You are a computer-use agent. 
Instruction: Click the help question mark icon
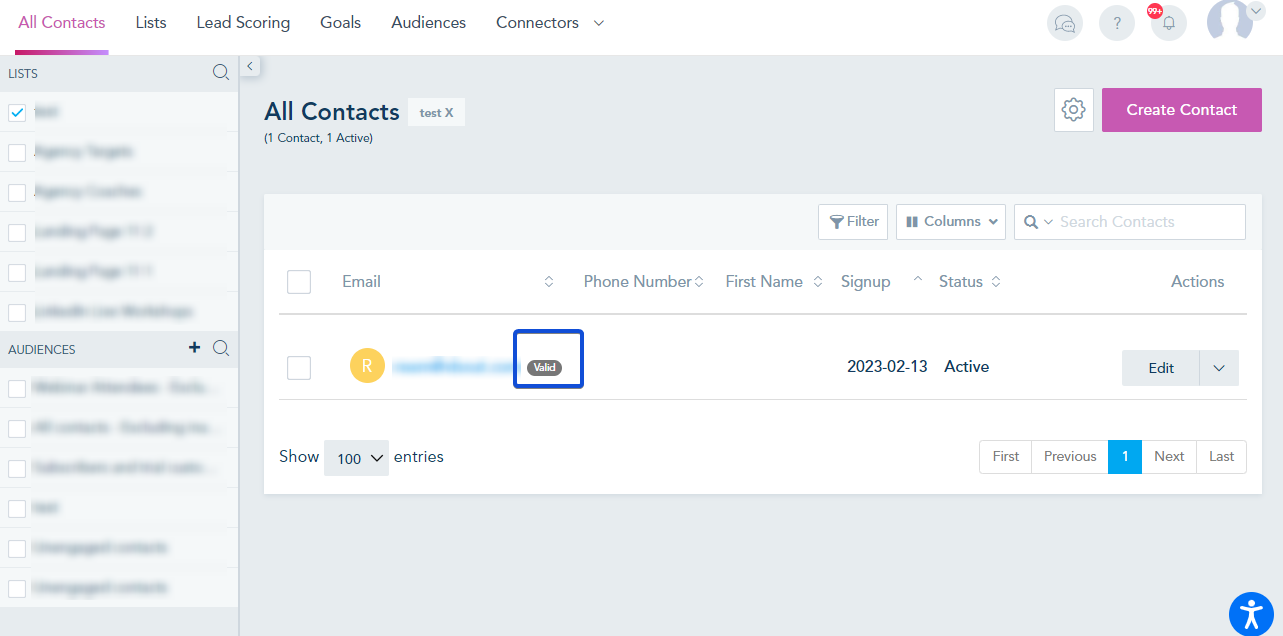pos(1117,23)
